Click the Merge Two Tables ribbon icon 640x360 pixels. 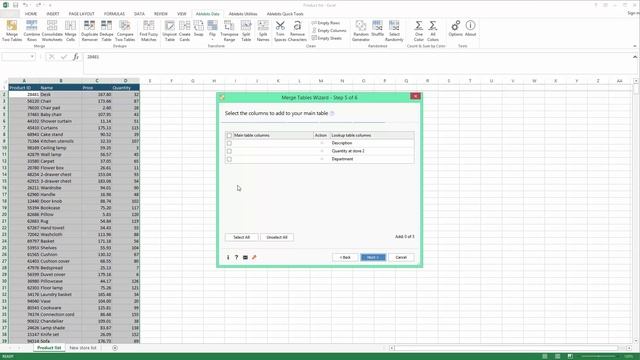(x=12, y=31)
